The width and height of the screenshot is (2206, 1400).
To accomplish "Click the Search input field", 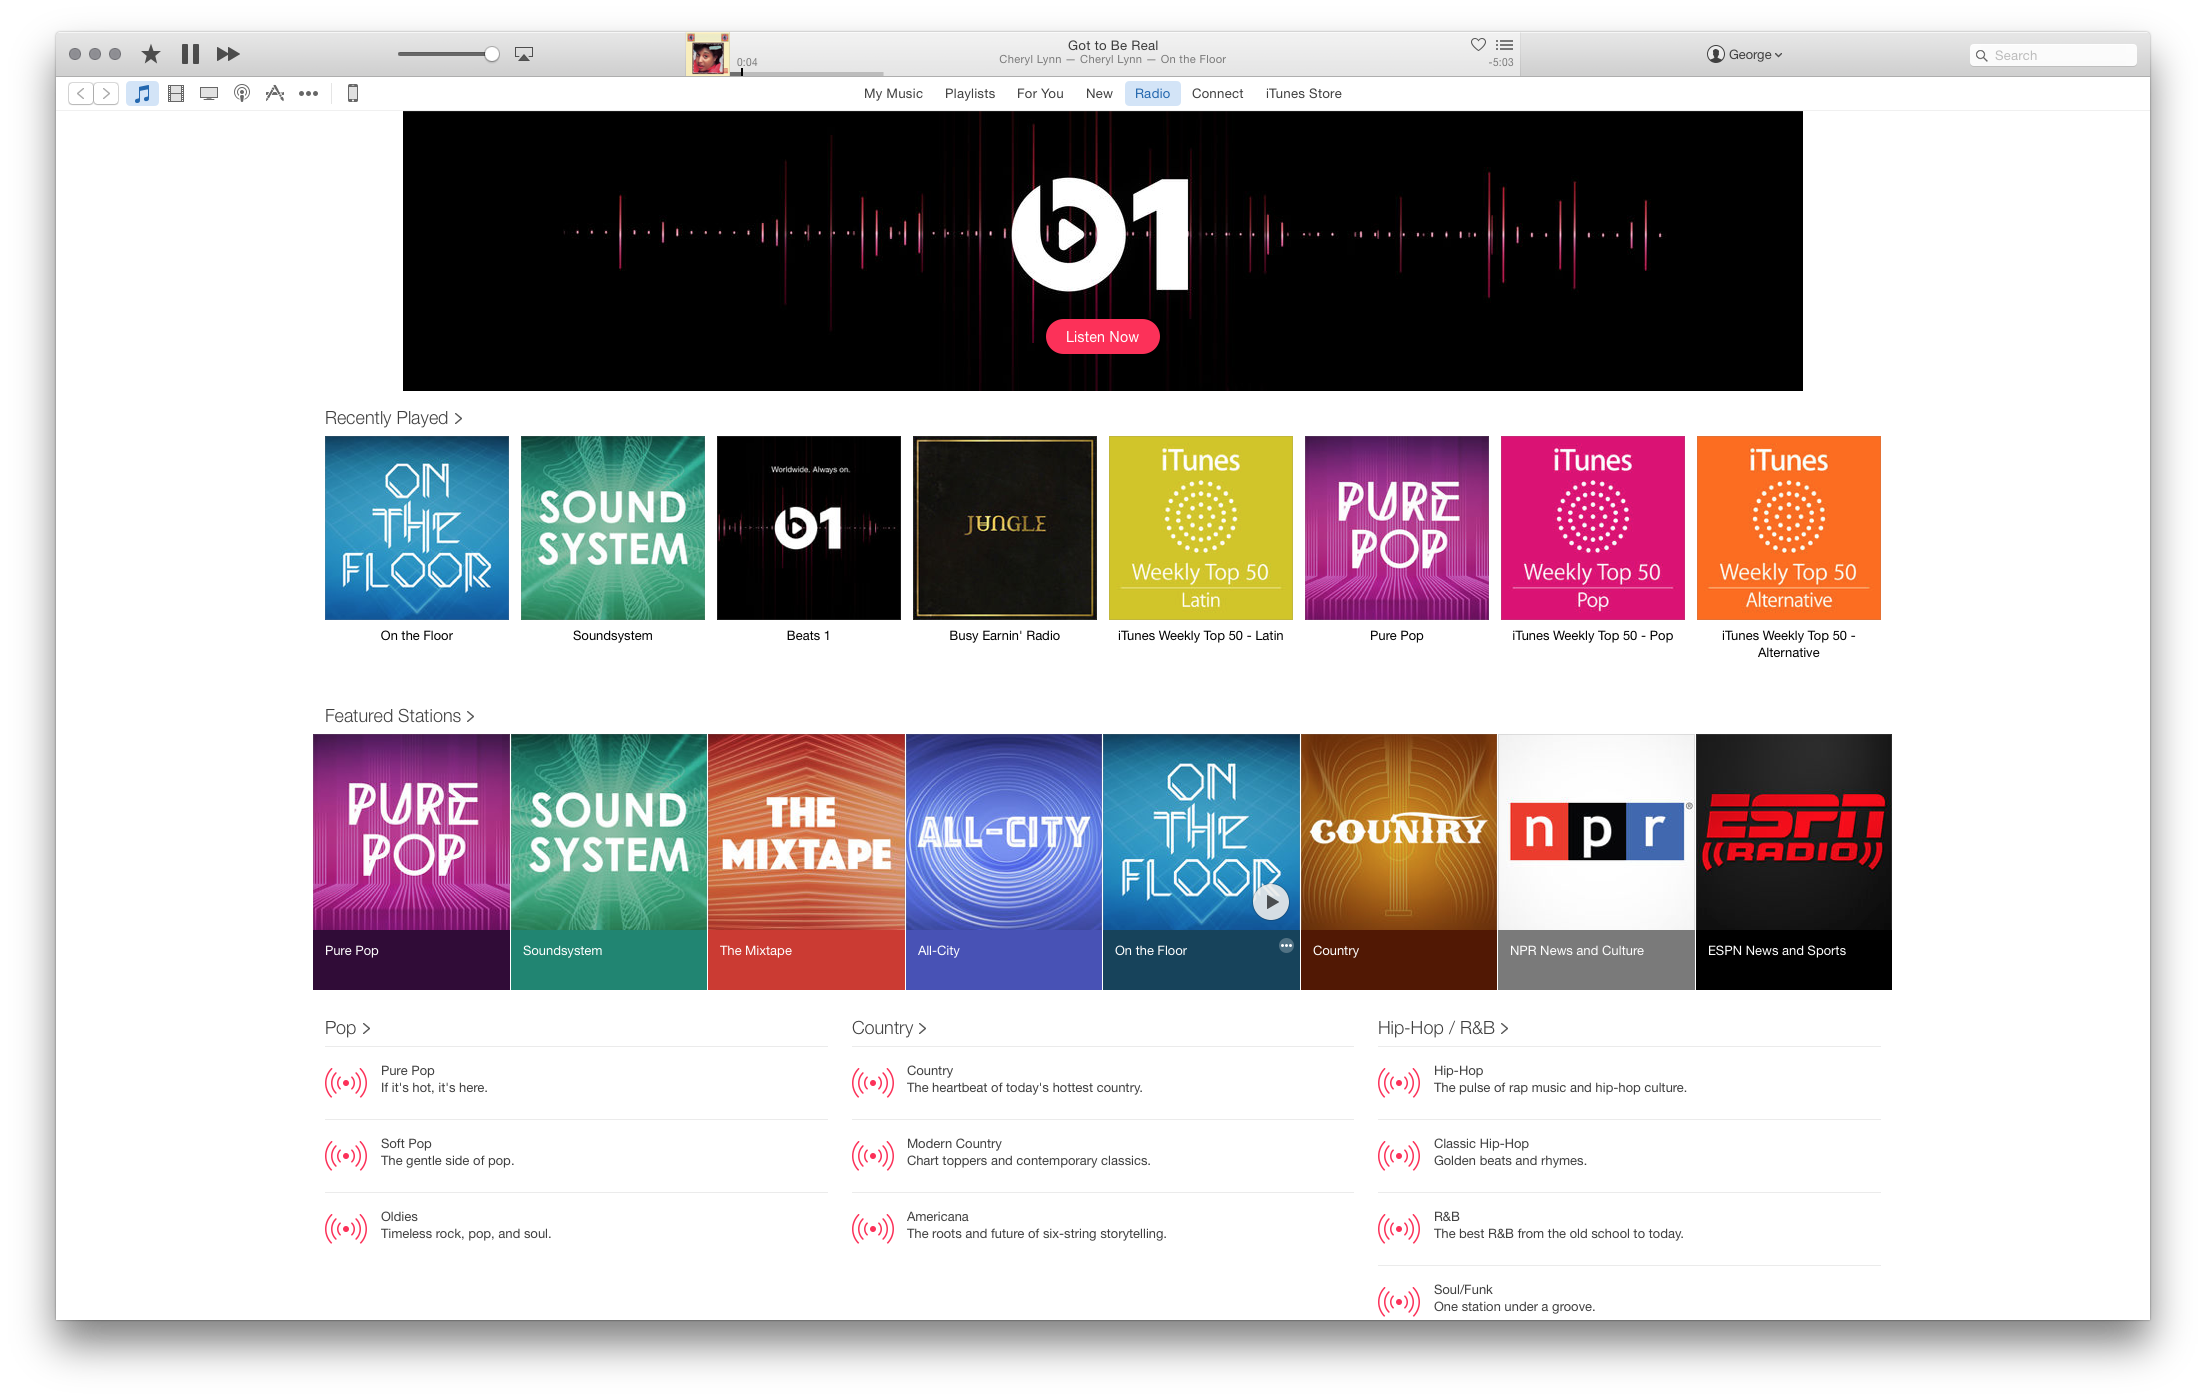I will [x=2052, y=55].
